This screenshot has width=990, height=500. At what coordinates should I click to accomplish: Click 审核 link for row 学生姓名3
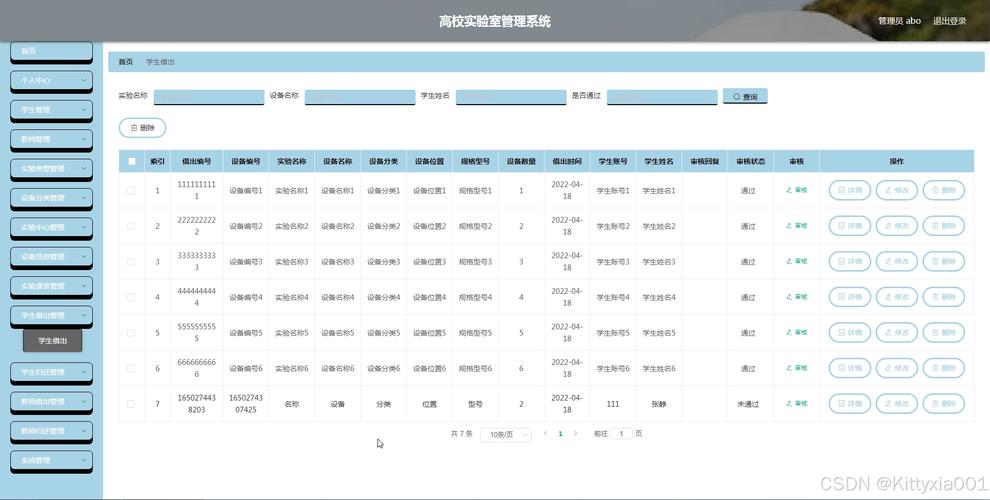pos(797,261)
